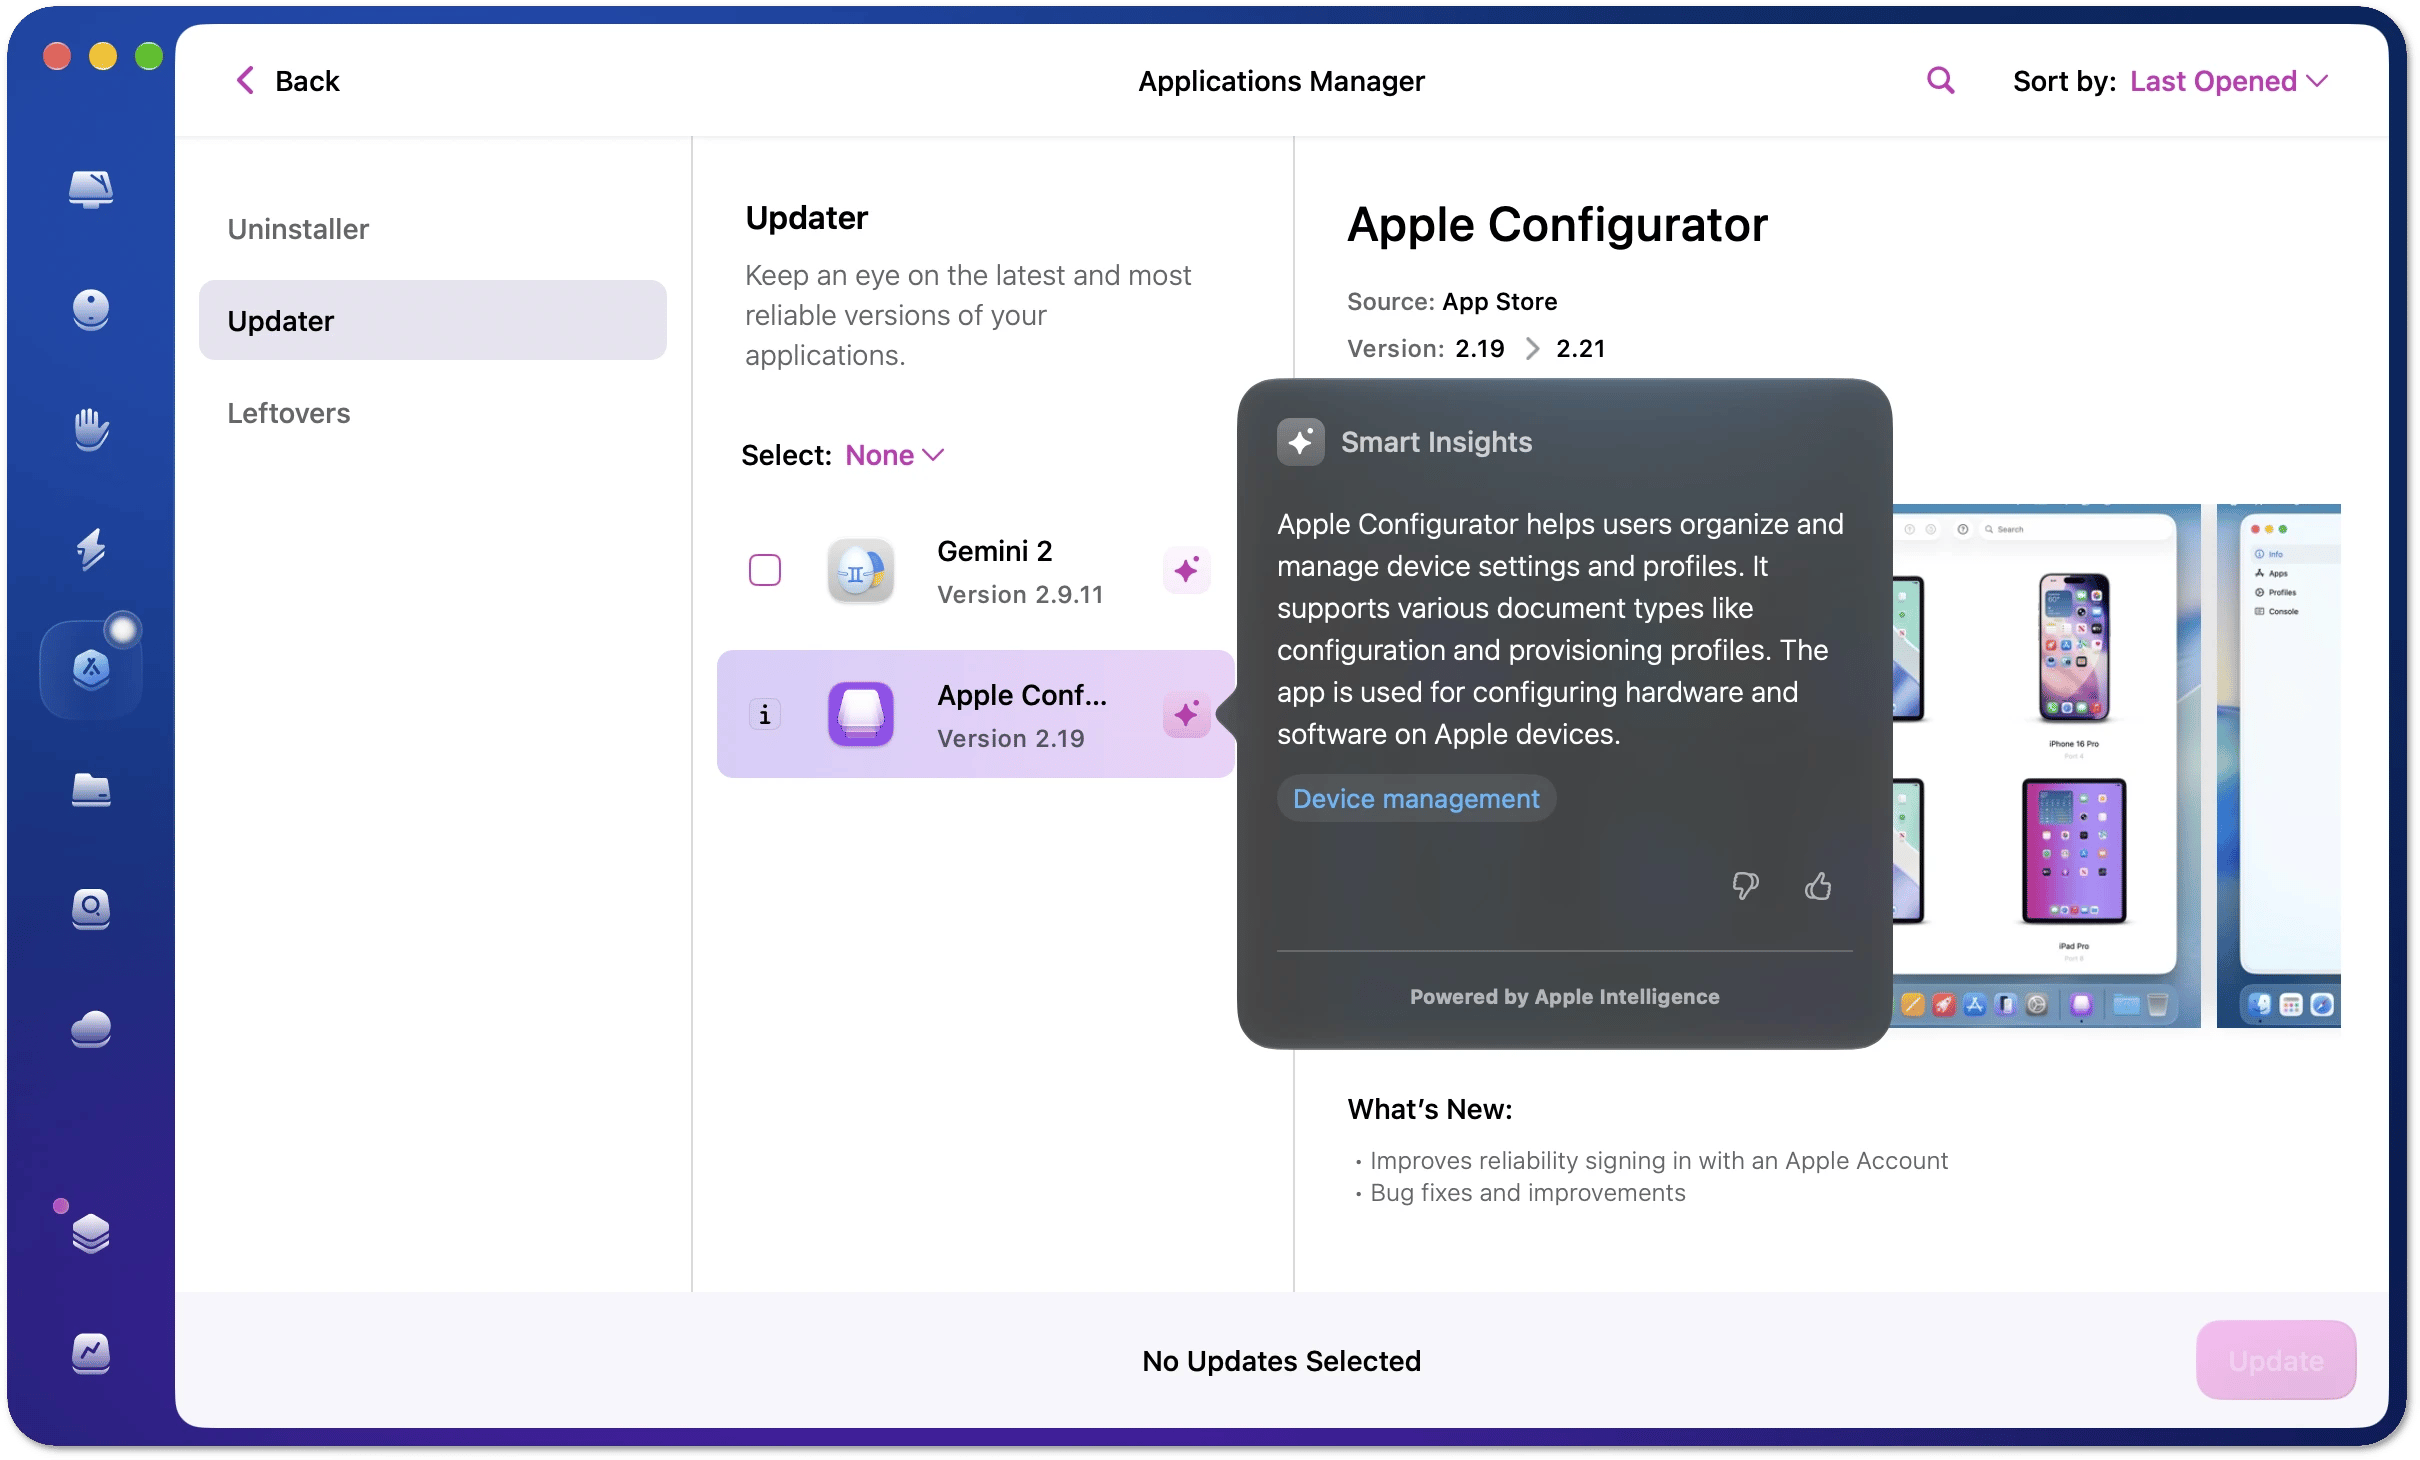Open the Cloud Cleanup icon in sidebar
Screen dimensions: 2420x1460
click(x=91, y=1029)
